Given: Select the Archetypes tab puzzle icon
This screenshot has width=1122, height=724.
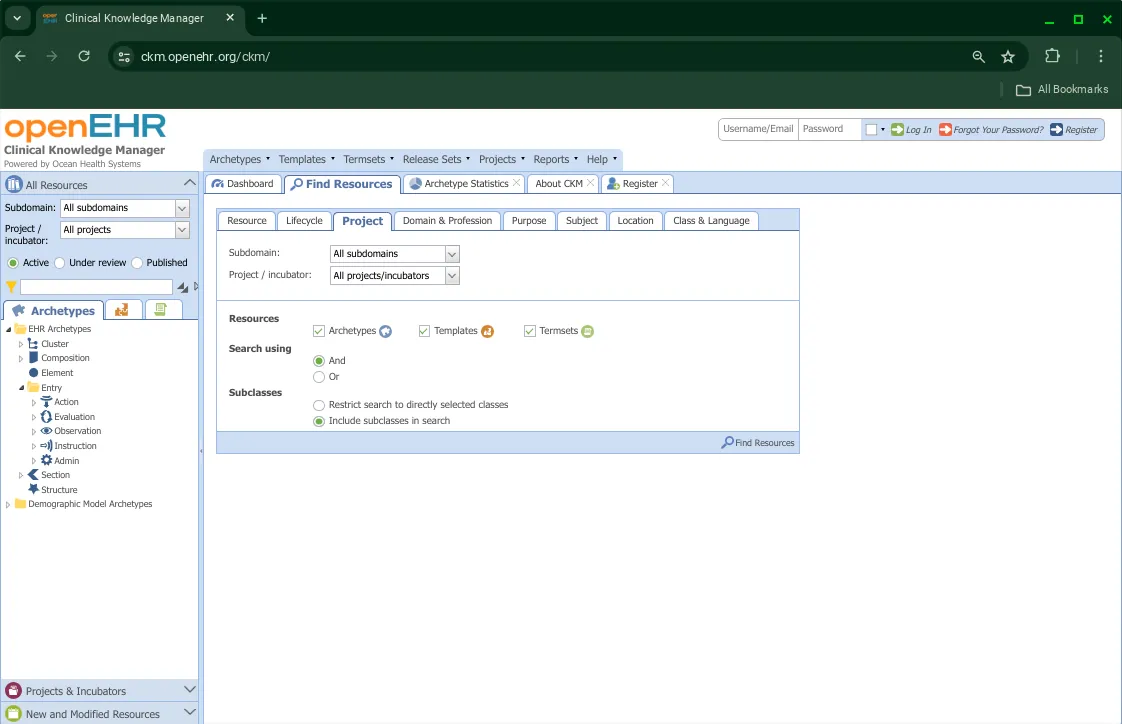Looking at the screenshot, I should pyautogui.click(x=19, y=311).
